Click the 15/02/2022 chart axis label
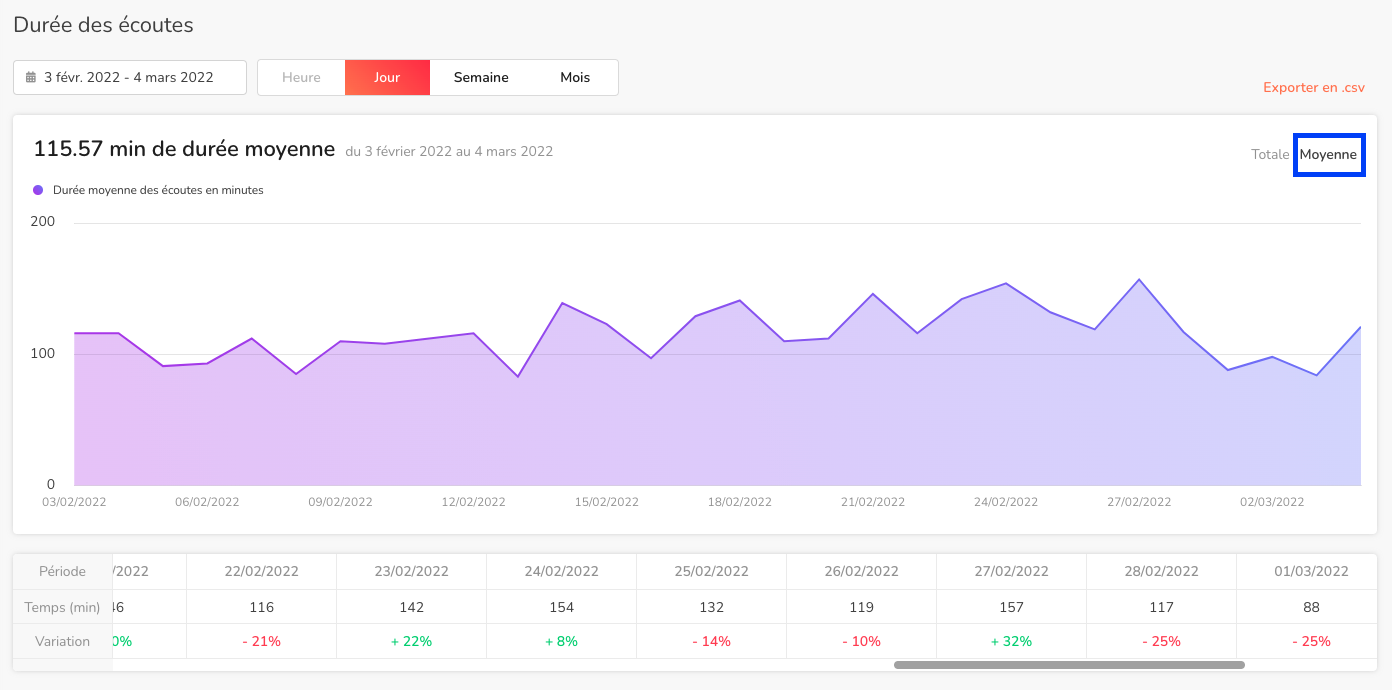 coord(606,502)
